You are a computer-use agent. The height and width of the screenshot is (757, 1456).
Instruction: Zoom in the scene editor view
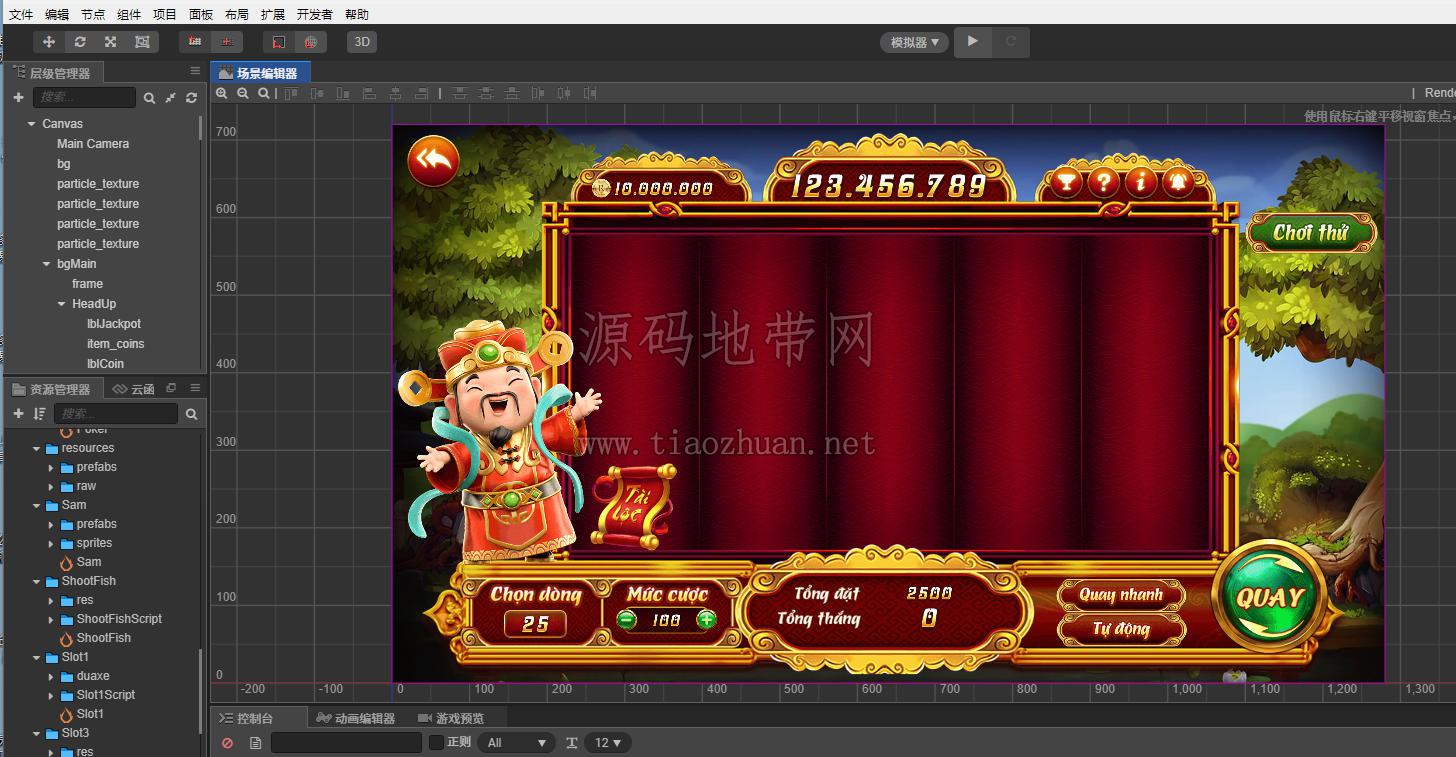(222, 93)
